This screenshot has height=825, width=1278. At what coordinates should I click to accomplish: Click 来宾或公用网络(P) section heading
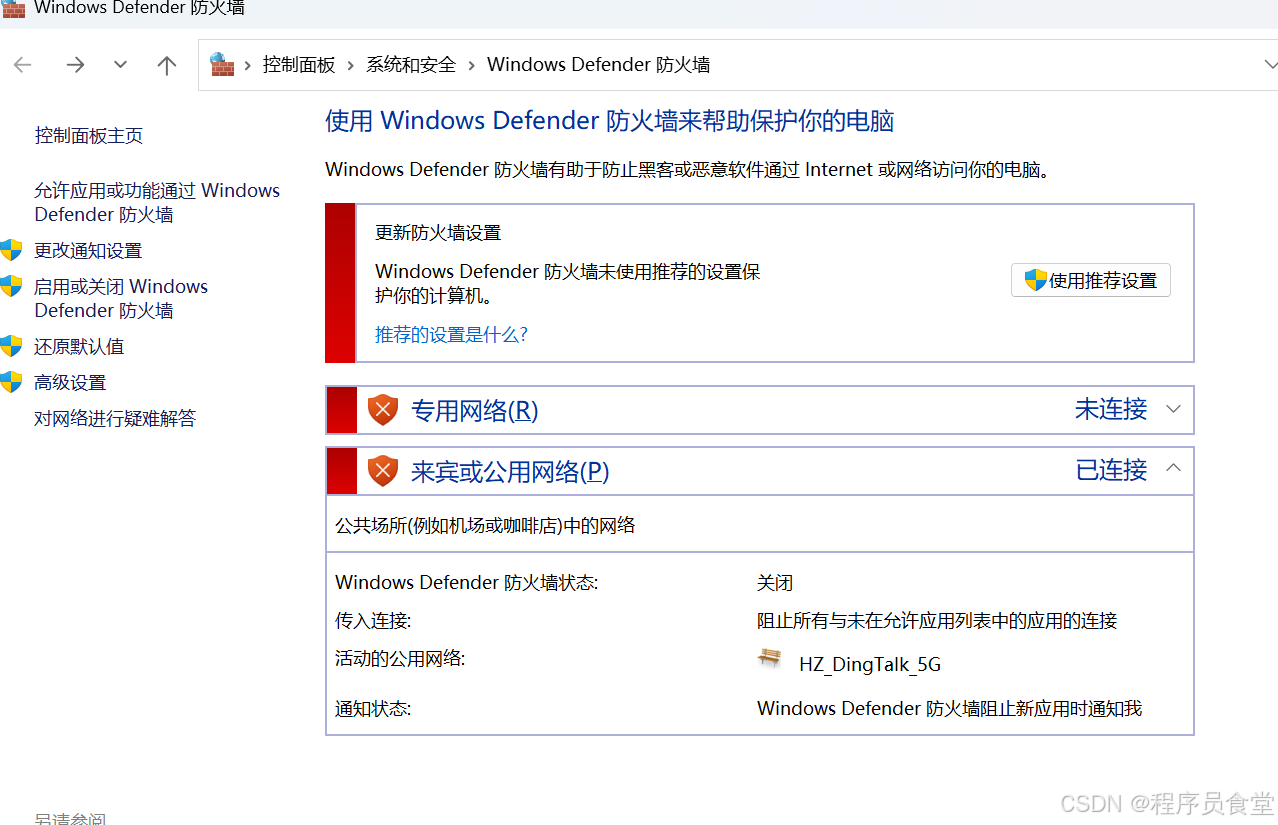(x=510, y=471)
